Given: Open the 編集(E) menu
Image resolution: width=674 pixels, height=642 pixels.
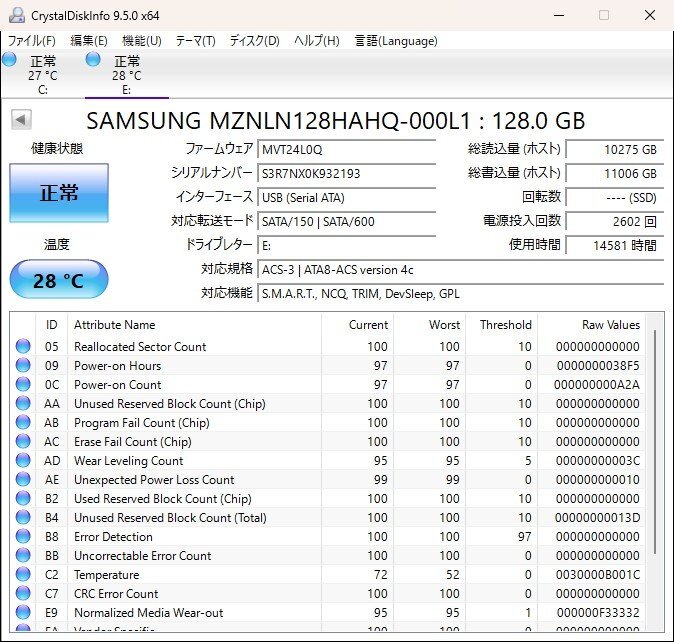Looking at the screenshot, I should (89, 41).
